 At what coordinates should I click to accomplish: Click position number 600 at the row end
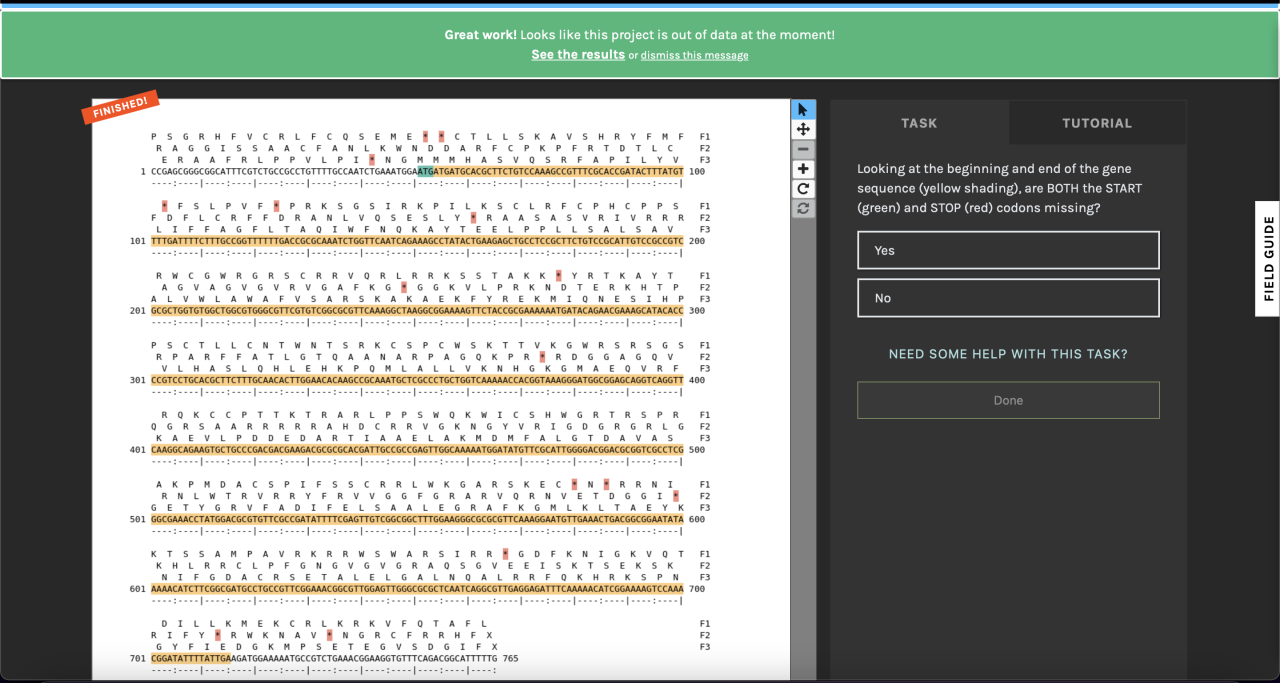(696, 519)
